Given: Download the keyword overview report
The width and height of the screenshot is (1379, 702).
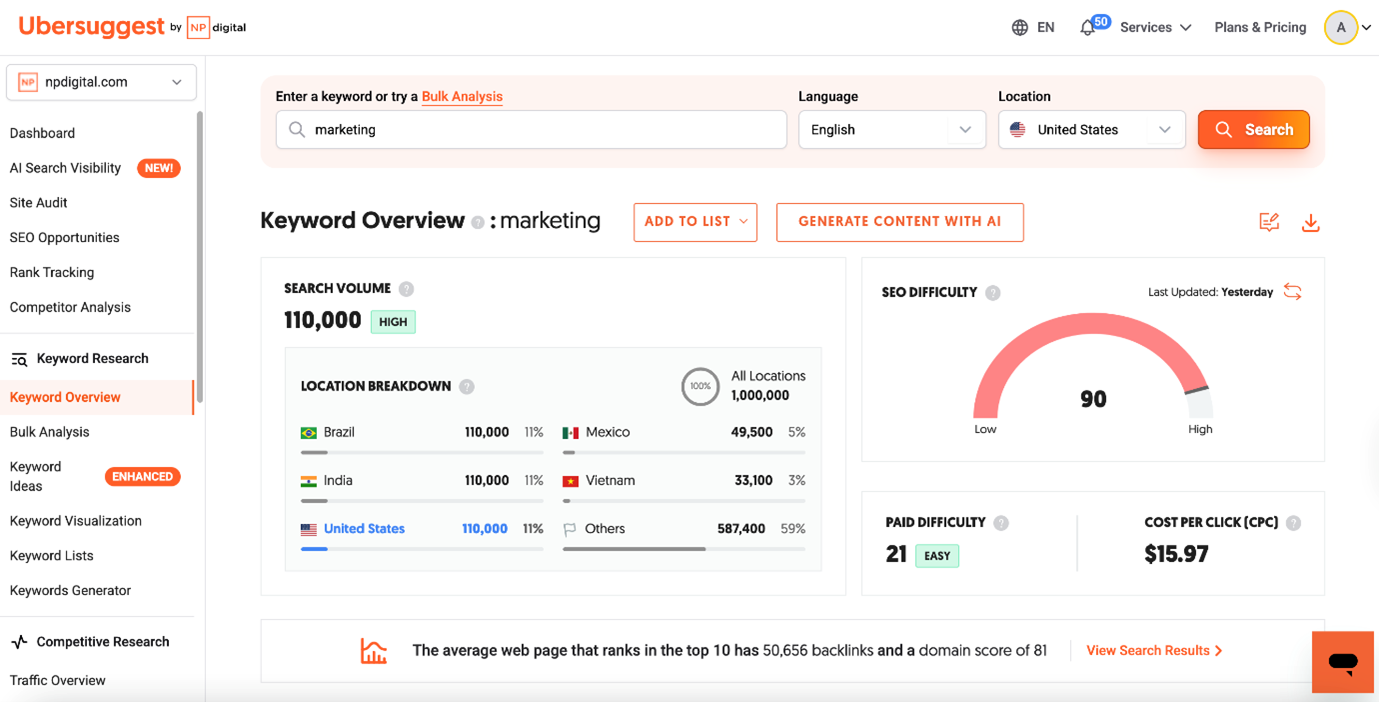Looking at the screenshot, I should pos(1310,222).
